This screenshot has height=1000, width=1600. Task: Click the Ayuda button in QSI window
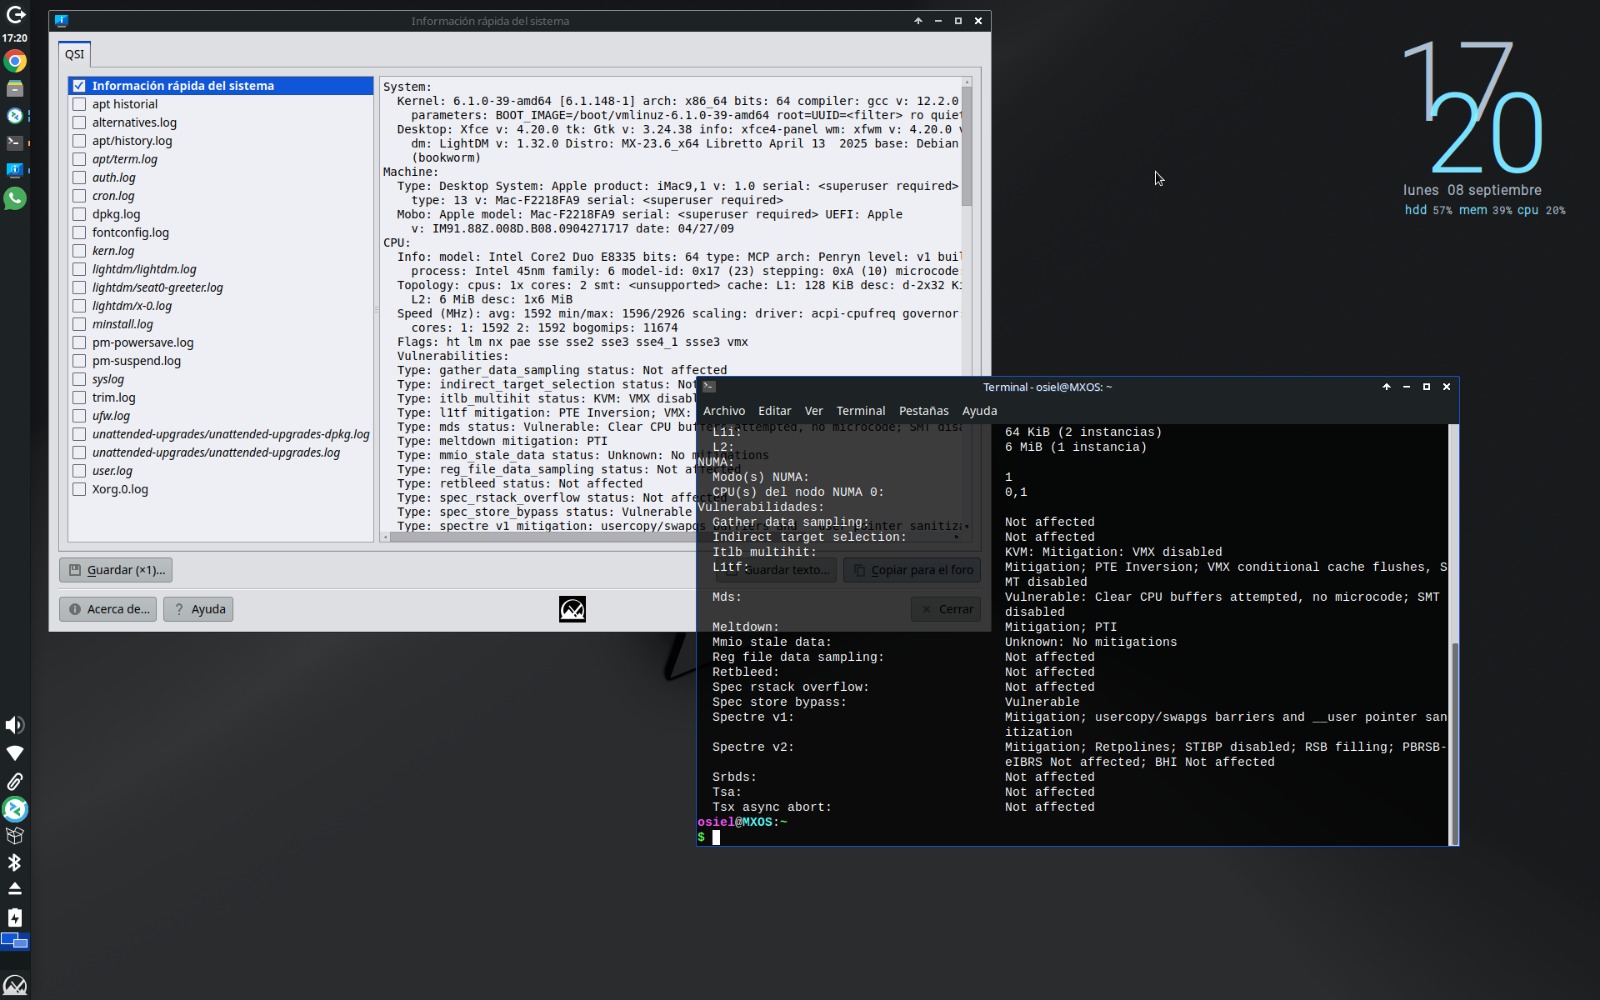click(x=198, y=609)
